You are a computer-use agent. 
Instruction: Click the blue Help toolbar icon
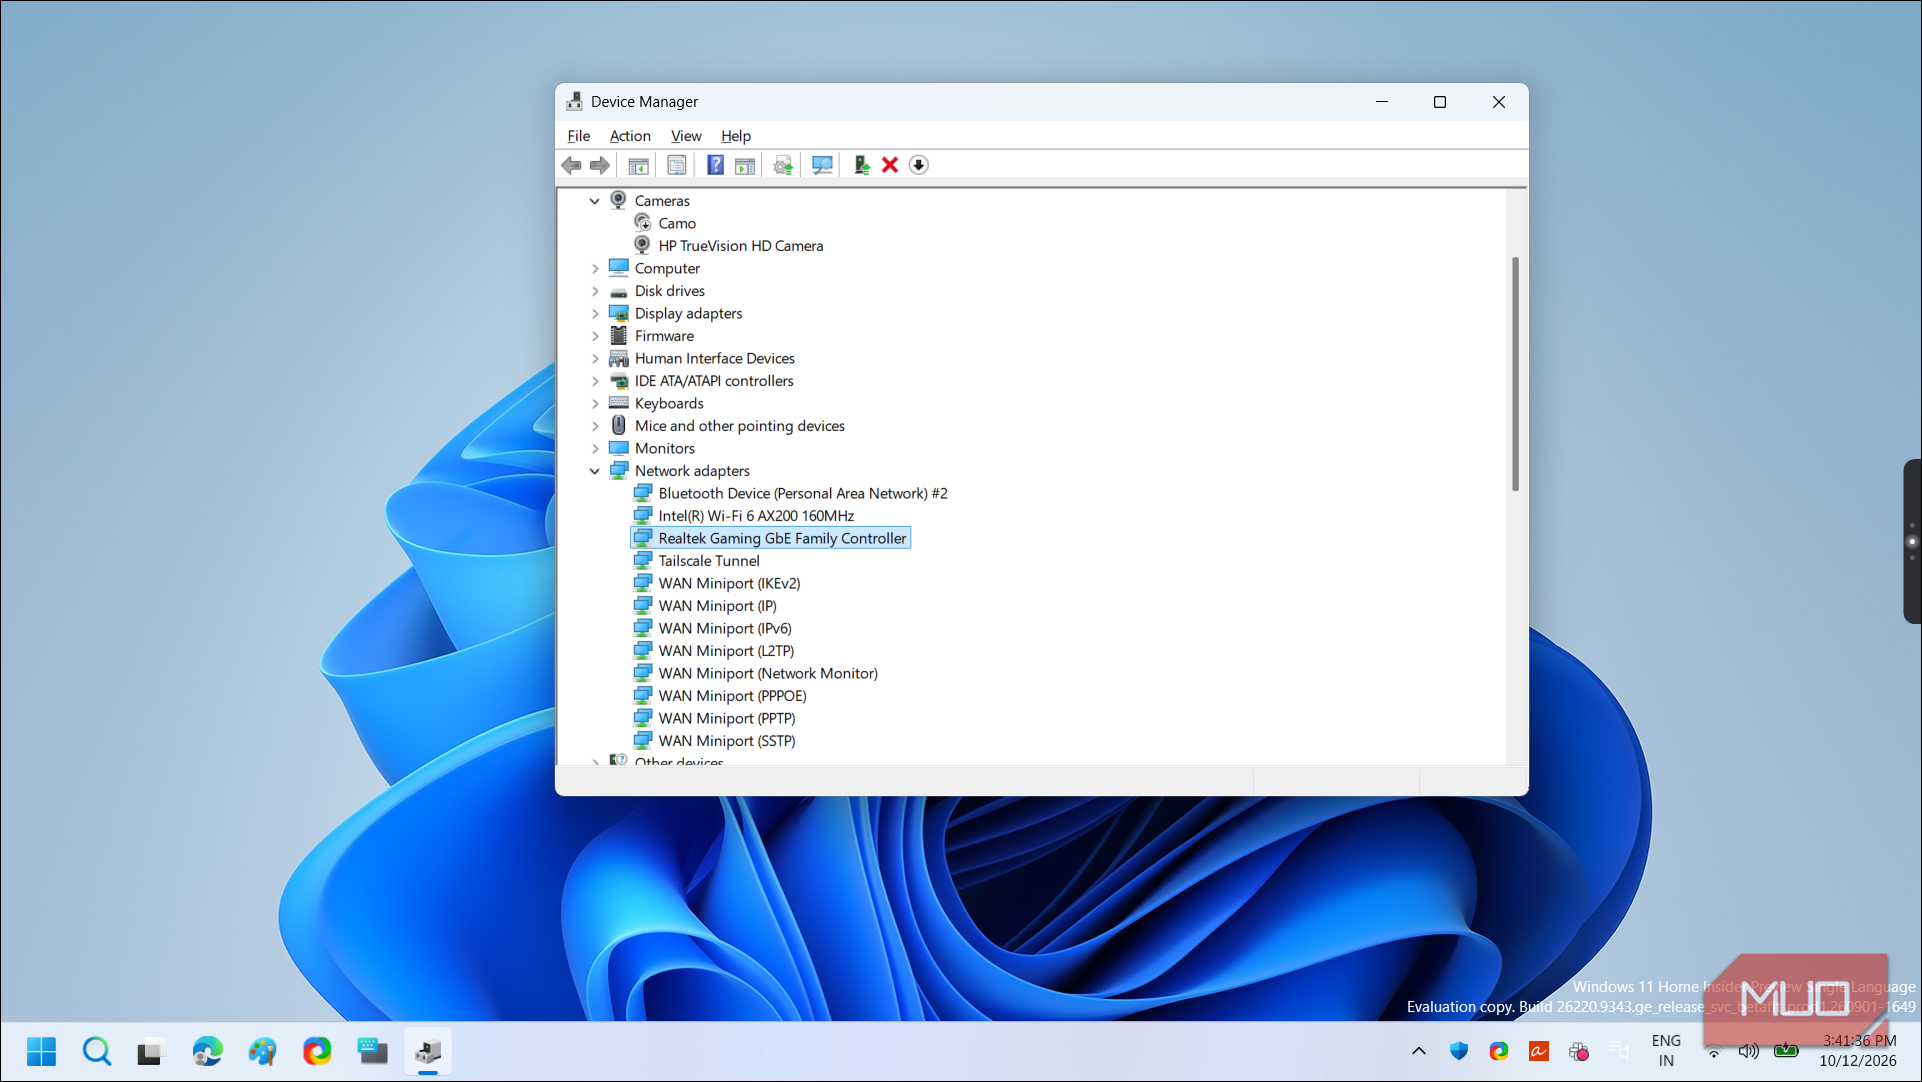click(715, 166)
